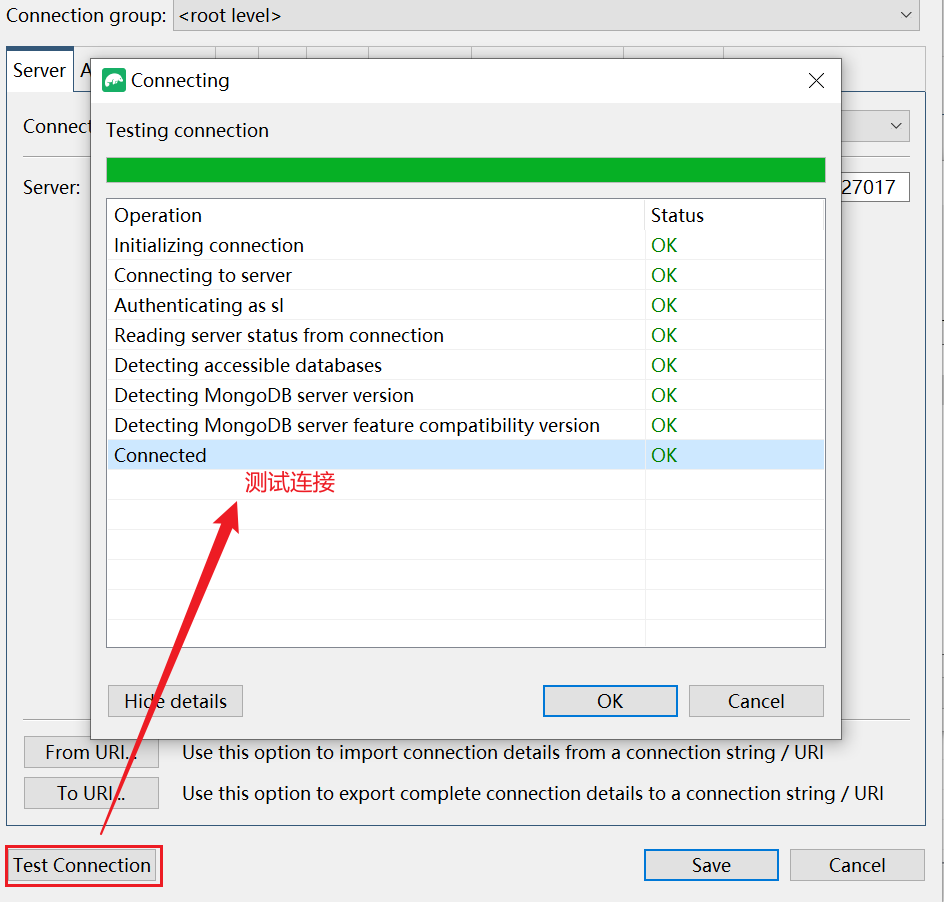Select Reading server status from connection row

click(465, 335)
